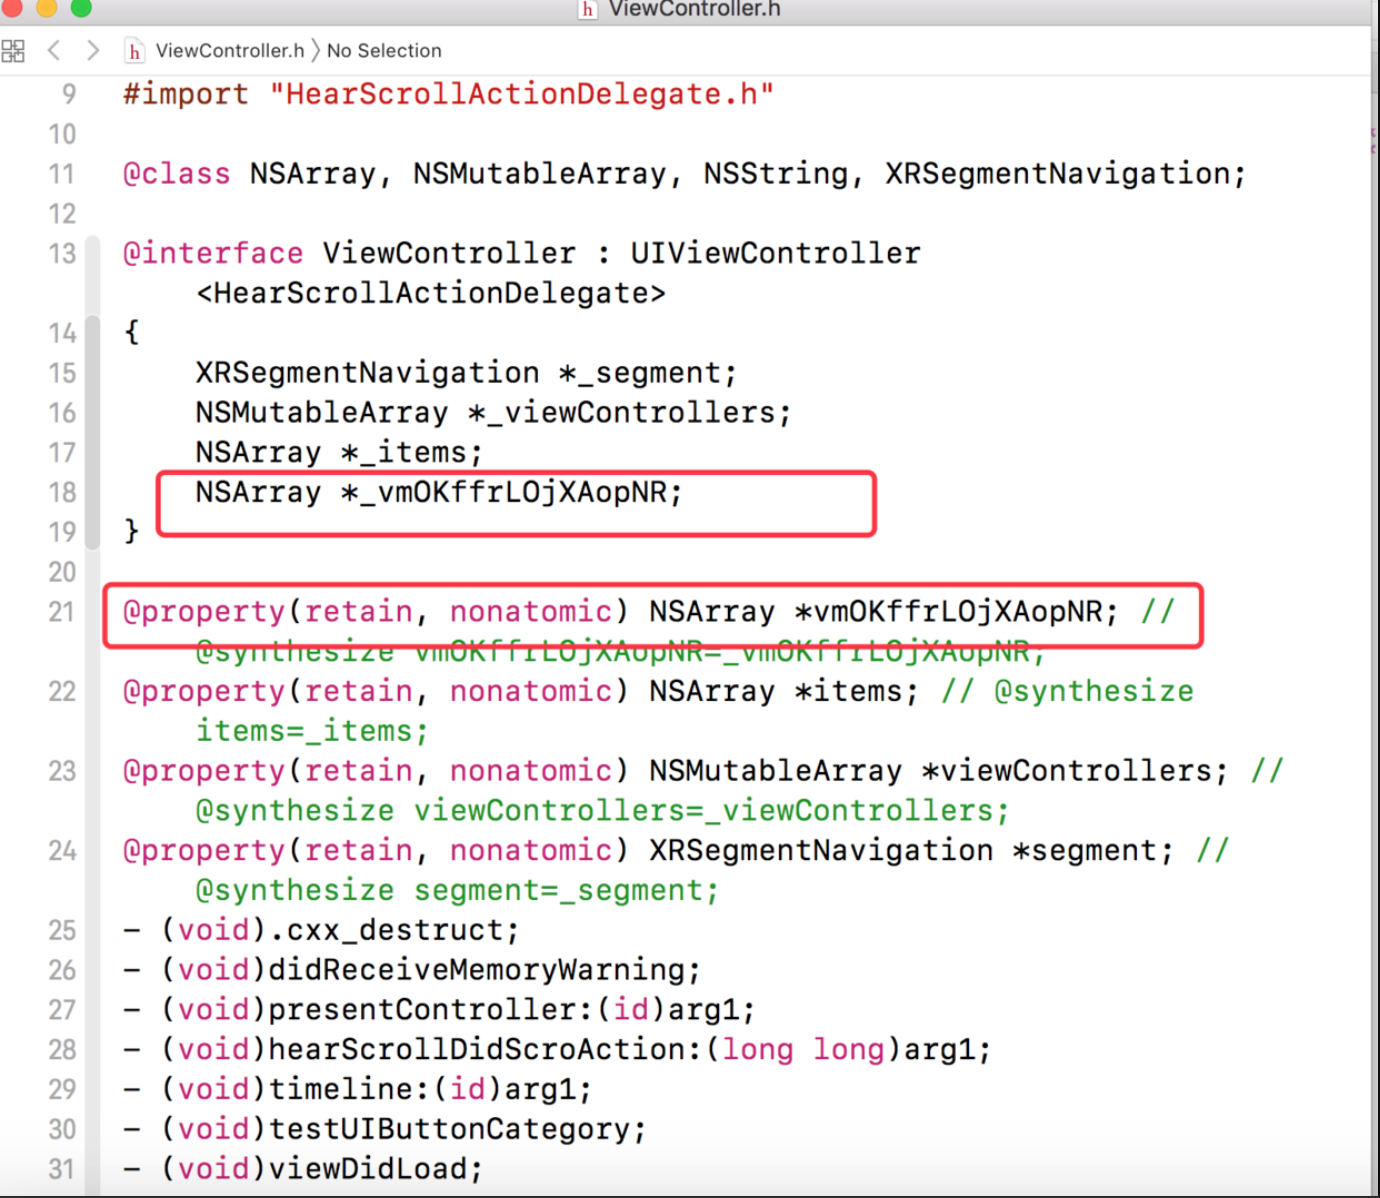Click the #import directive

(x=186, y=94)
